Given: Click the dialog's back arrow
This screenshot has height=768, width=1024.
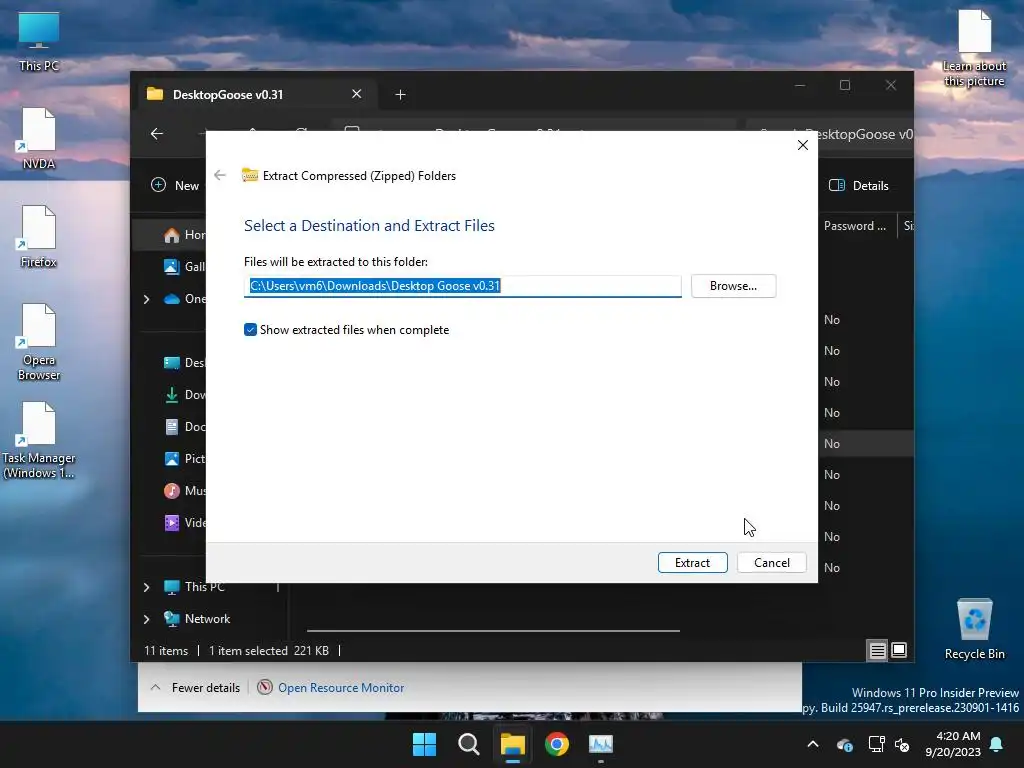Looking at the screenshot, I should [220, 175].
